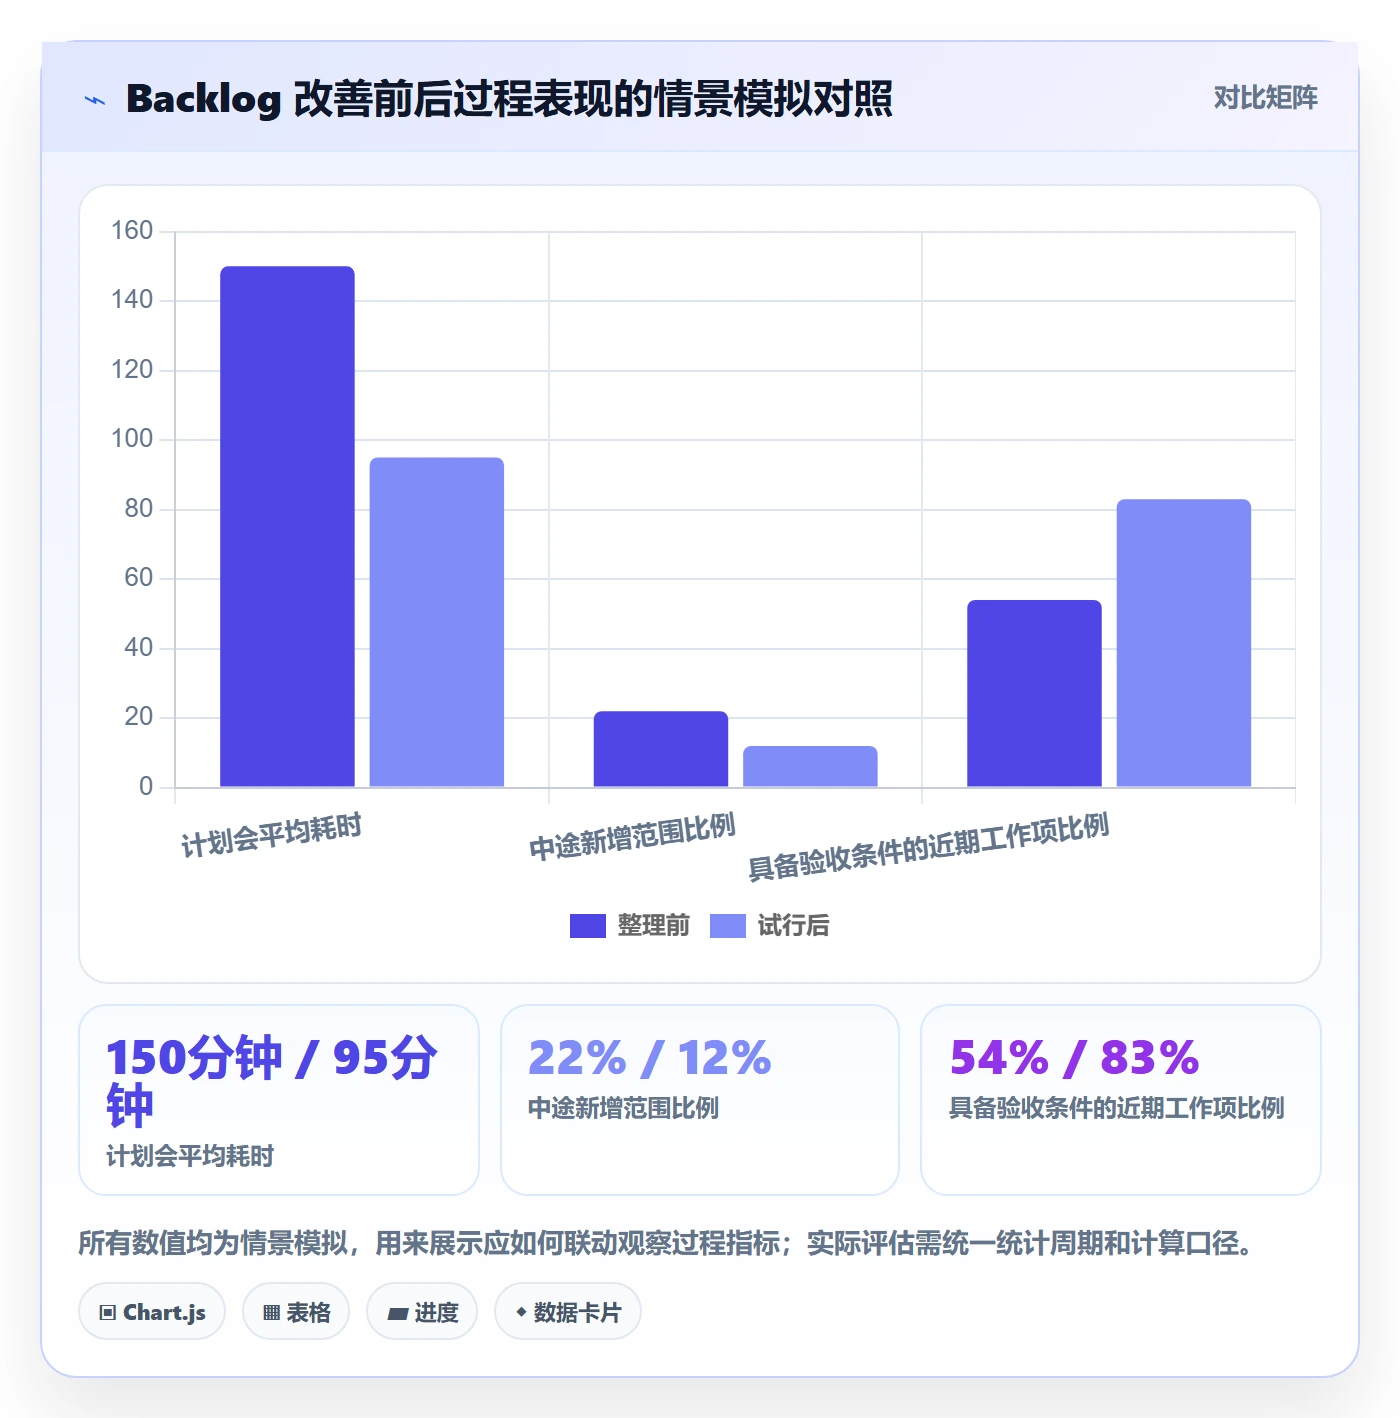Click the 整理前 bar for 计划会平均耗时

click(x=287, y=526)
